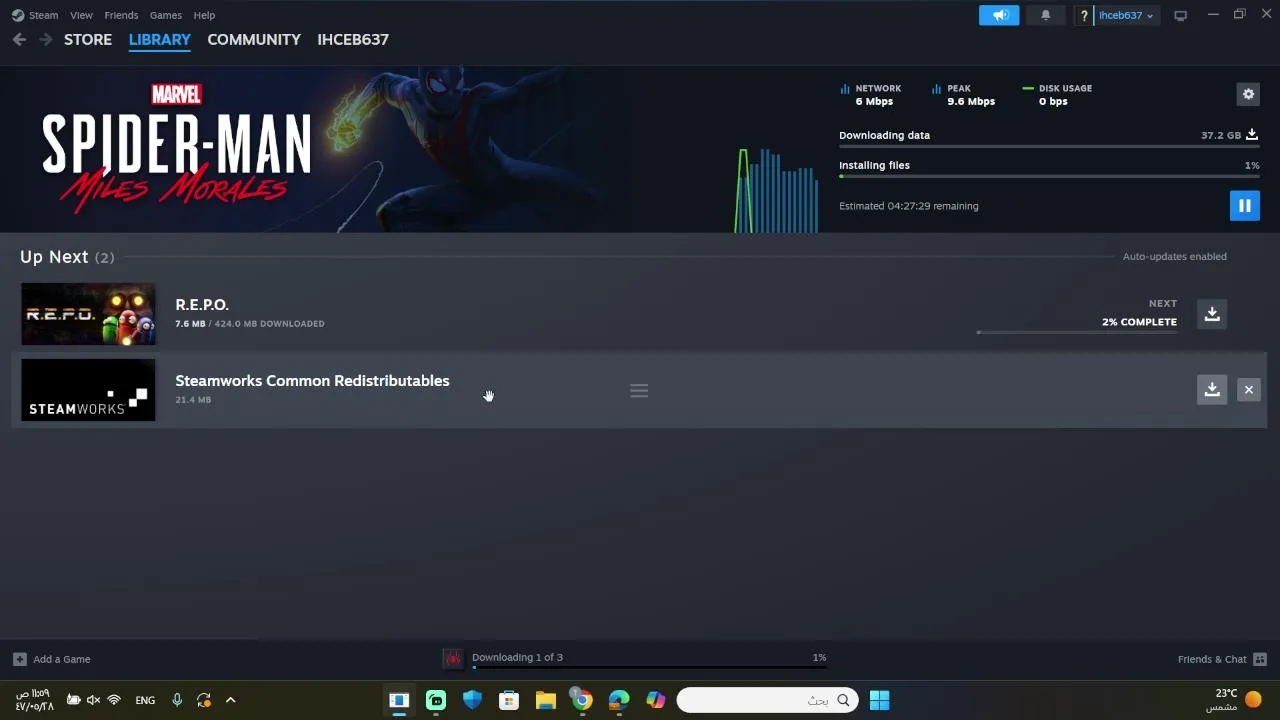The image size is (1280, 720).
Task: Open the Friends menu
Action: click(121, 15)
